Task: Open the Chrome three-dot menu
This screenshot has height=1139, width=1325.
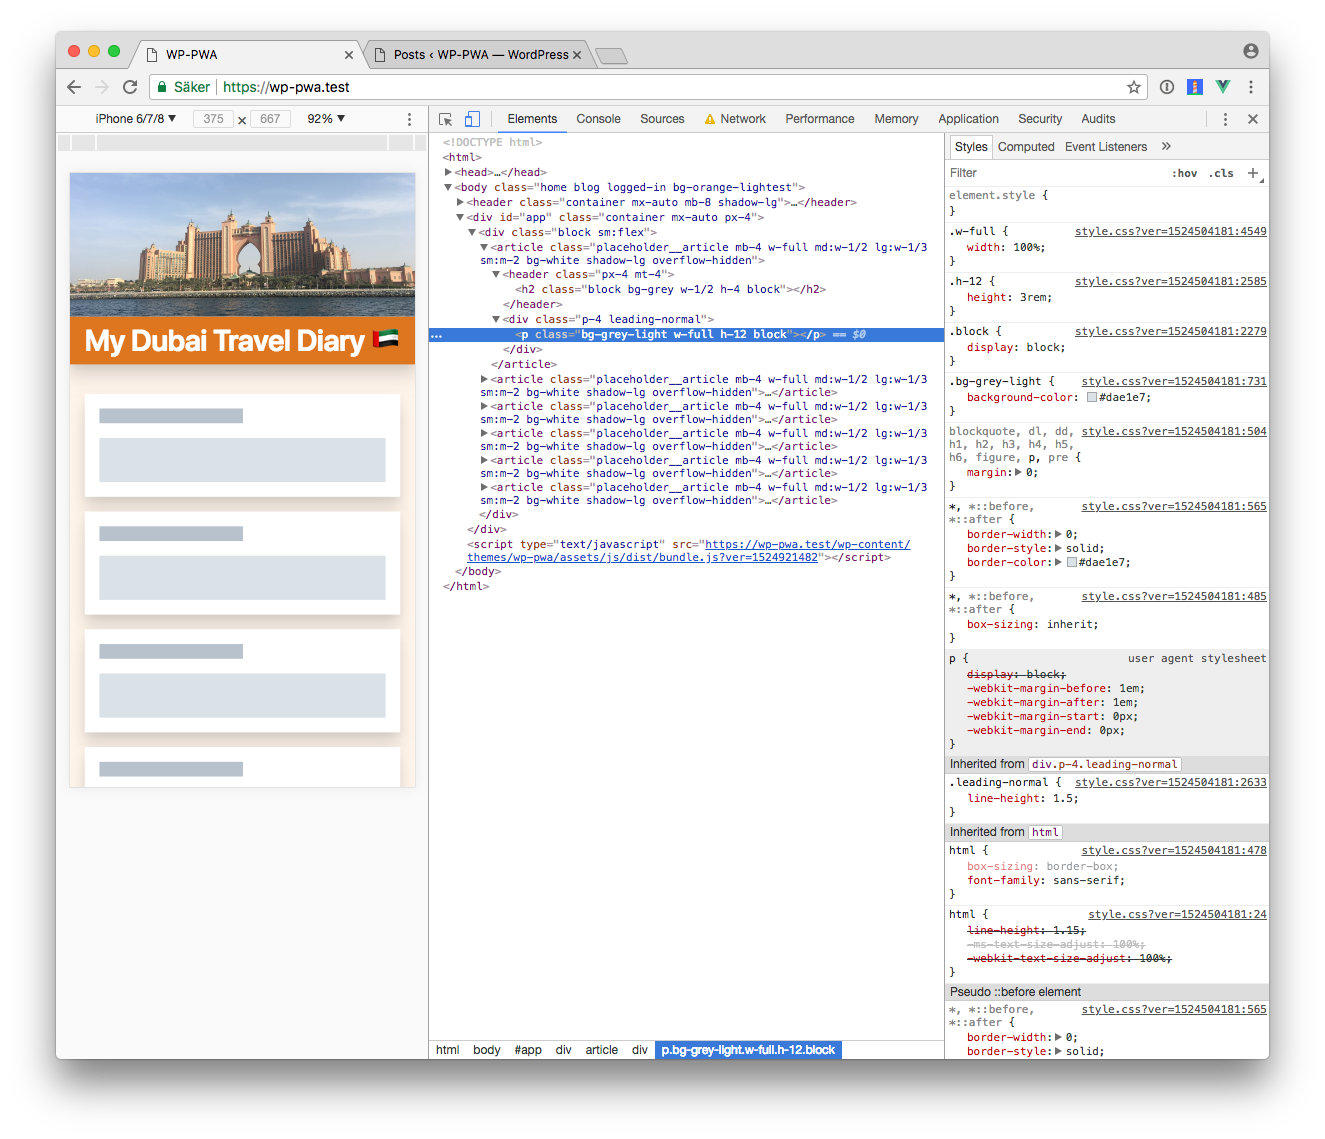Action: click(1251, 87)
